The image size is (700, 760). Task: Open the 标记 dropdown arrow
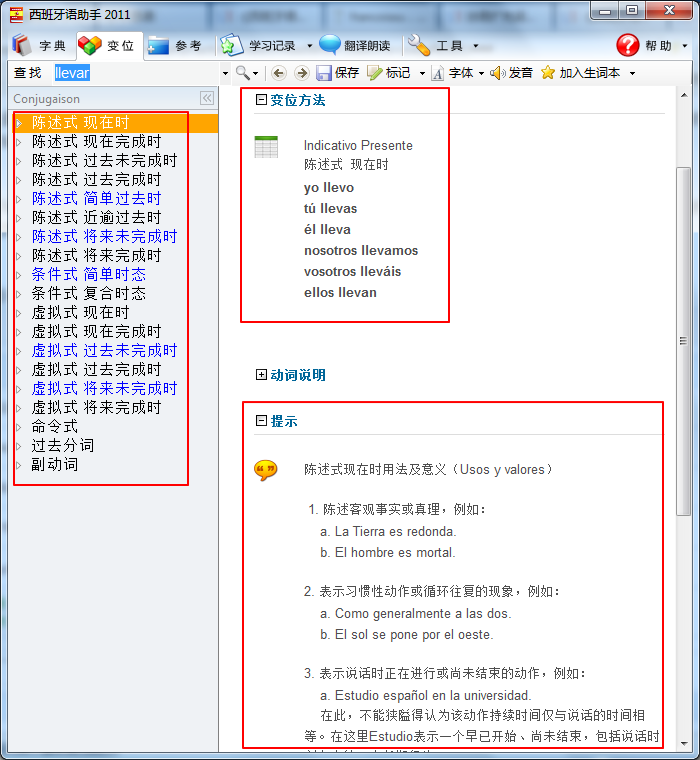[x=422, y=74]
